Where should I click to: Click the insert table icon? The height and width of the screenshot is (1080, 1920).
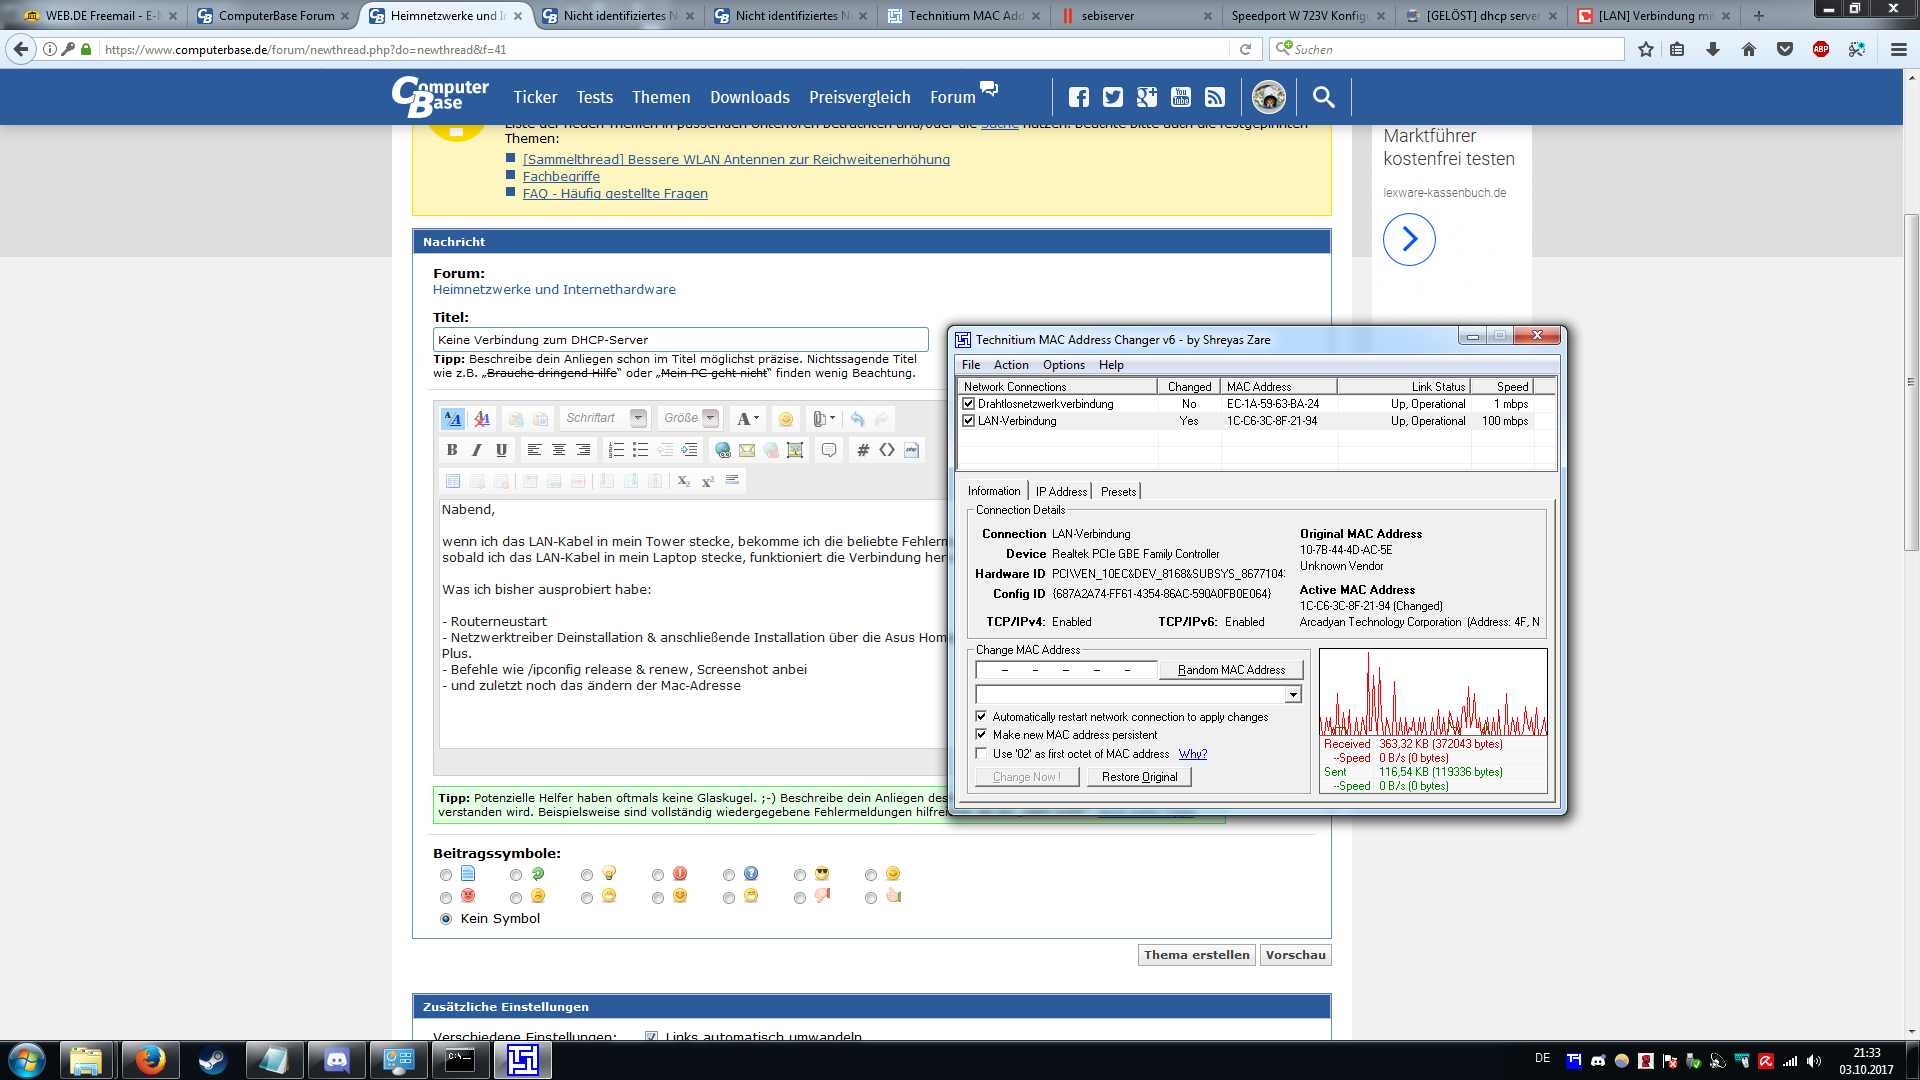[x=453, y=481]
